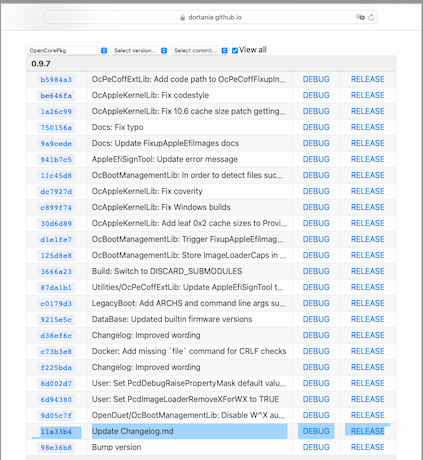Open commit 125d8e8 link
The height and width of the screenshot is (460, 423).
pos(56,256)
